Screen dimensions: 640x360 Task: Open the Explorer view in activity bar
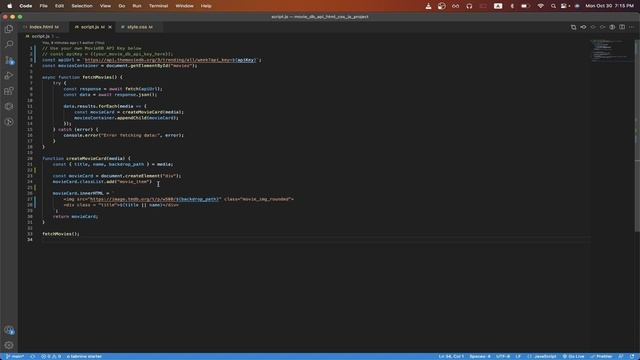(9, 29)
